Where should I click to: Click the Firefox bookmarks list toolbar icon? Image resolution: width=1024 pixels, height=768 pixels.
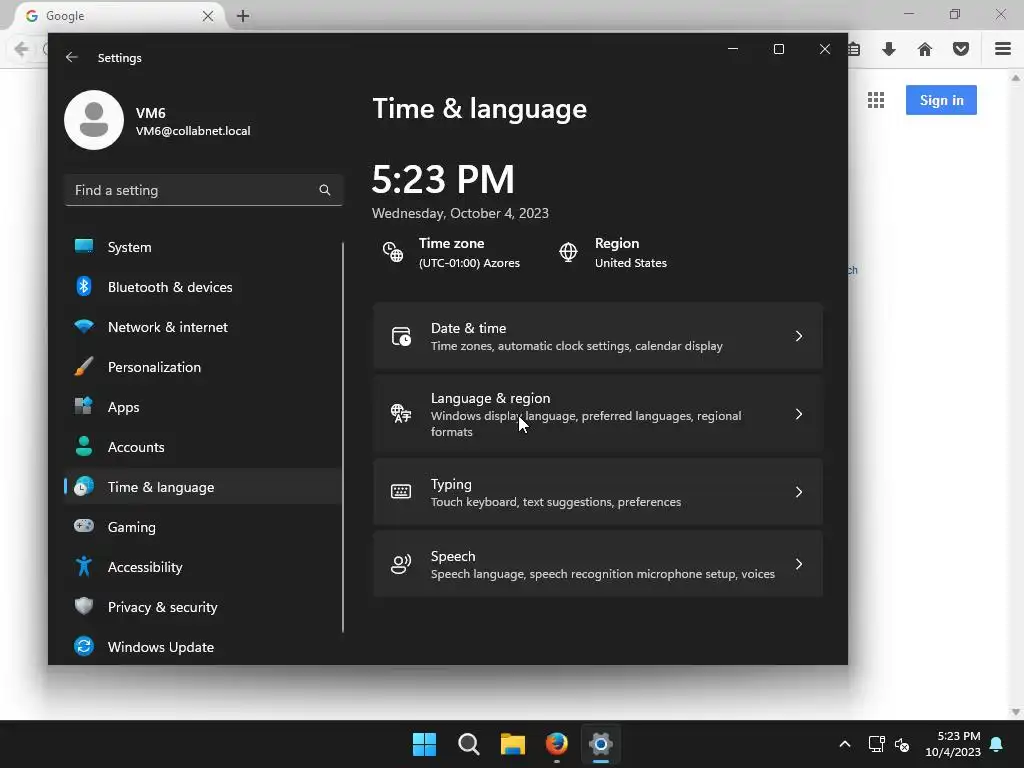tap(854, 49)
